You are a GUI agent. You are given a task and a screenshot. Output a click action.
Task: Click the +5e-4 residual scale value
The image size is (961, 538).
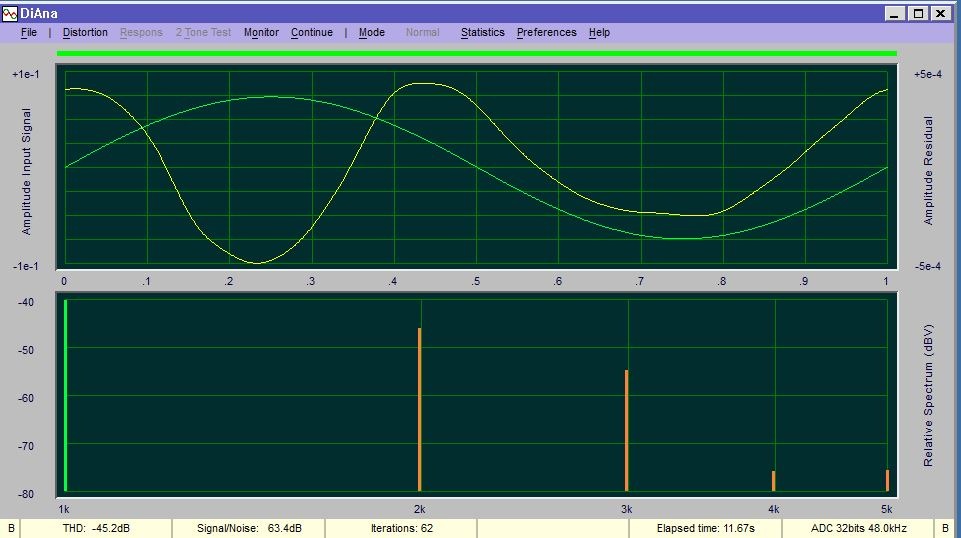pyautogui.click(x=928, y=74)
